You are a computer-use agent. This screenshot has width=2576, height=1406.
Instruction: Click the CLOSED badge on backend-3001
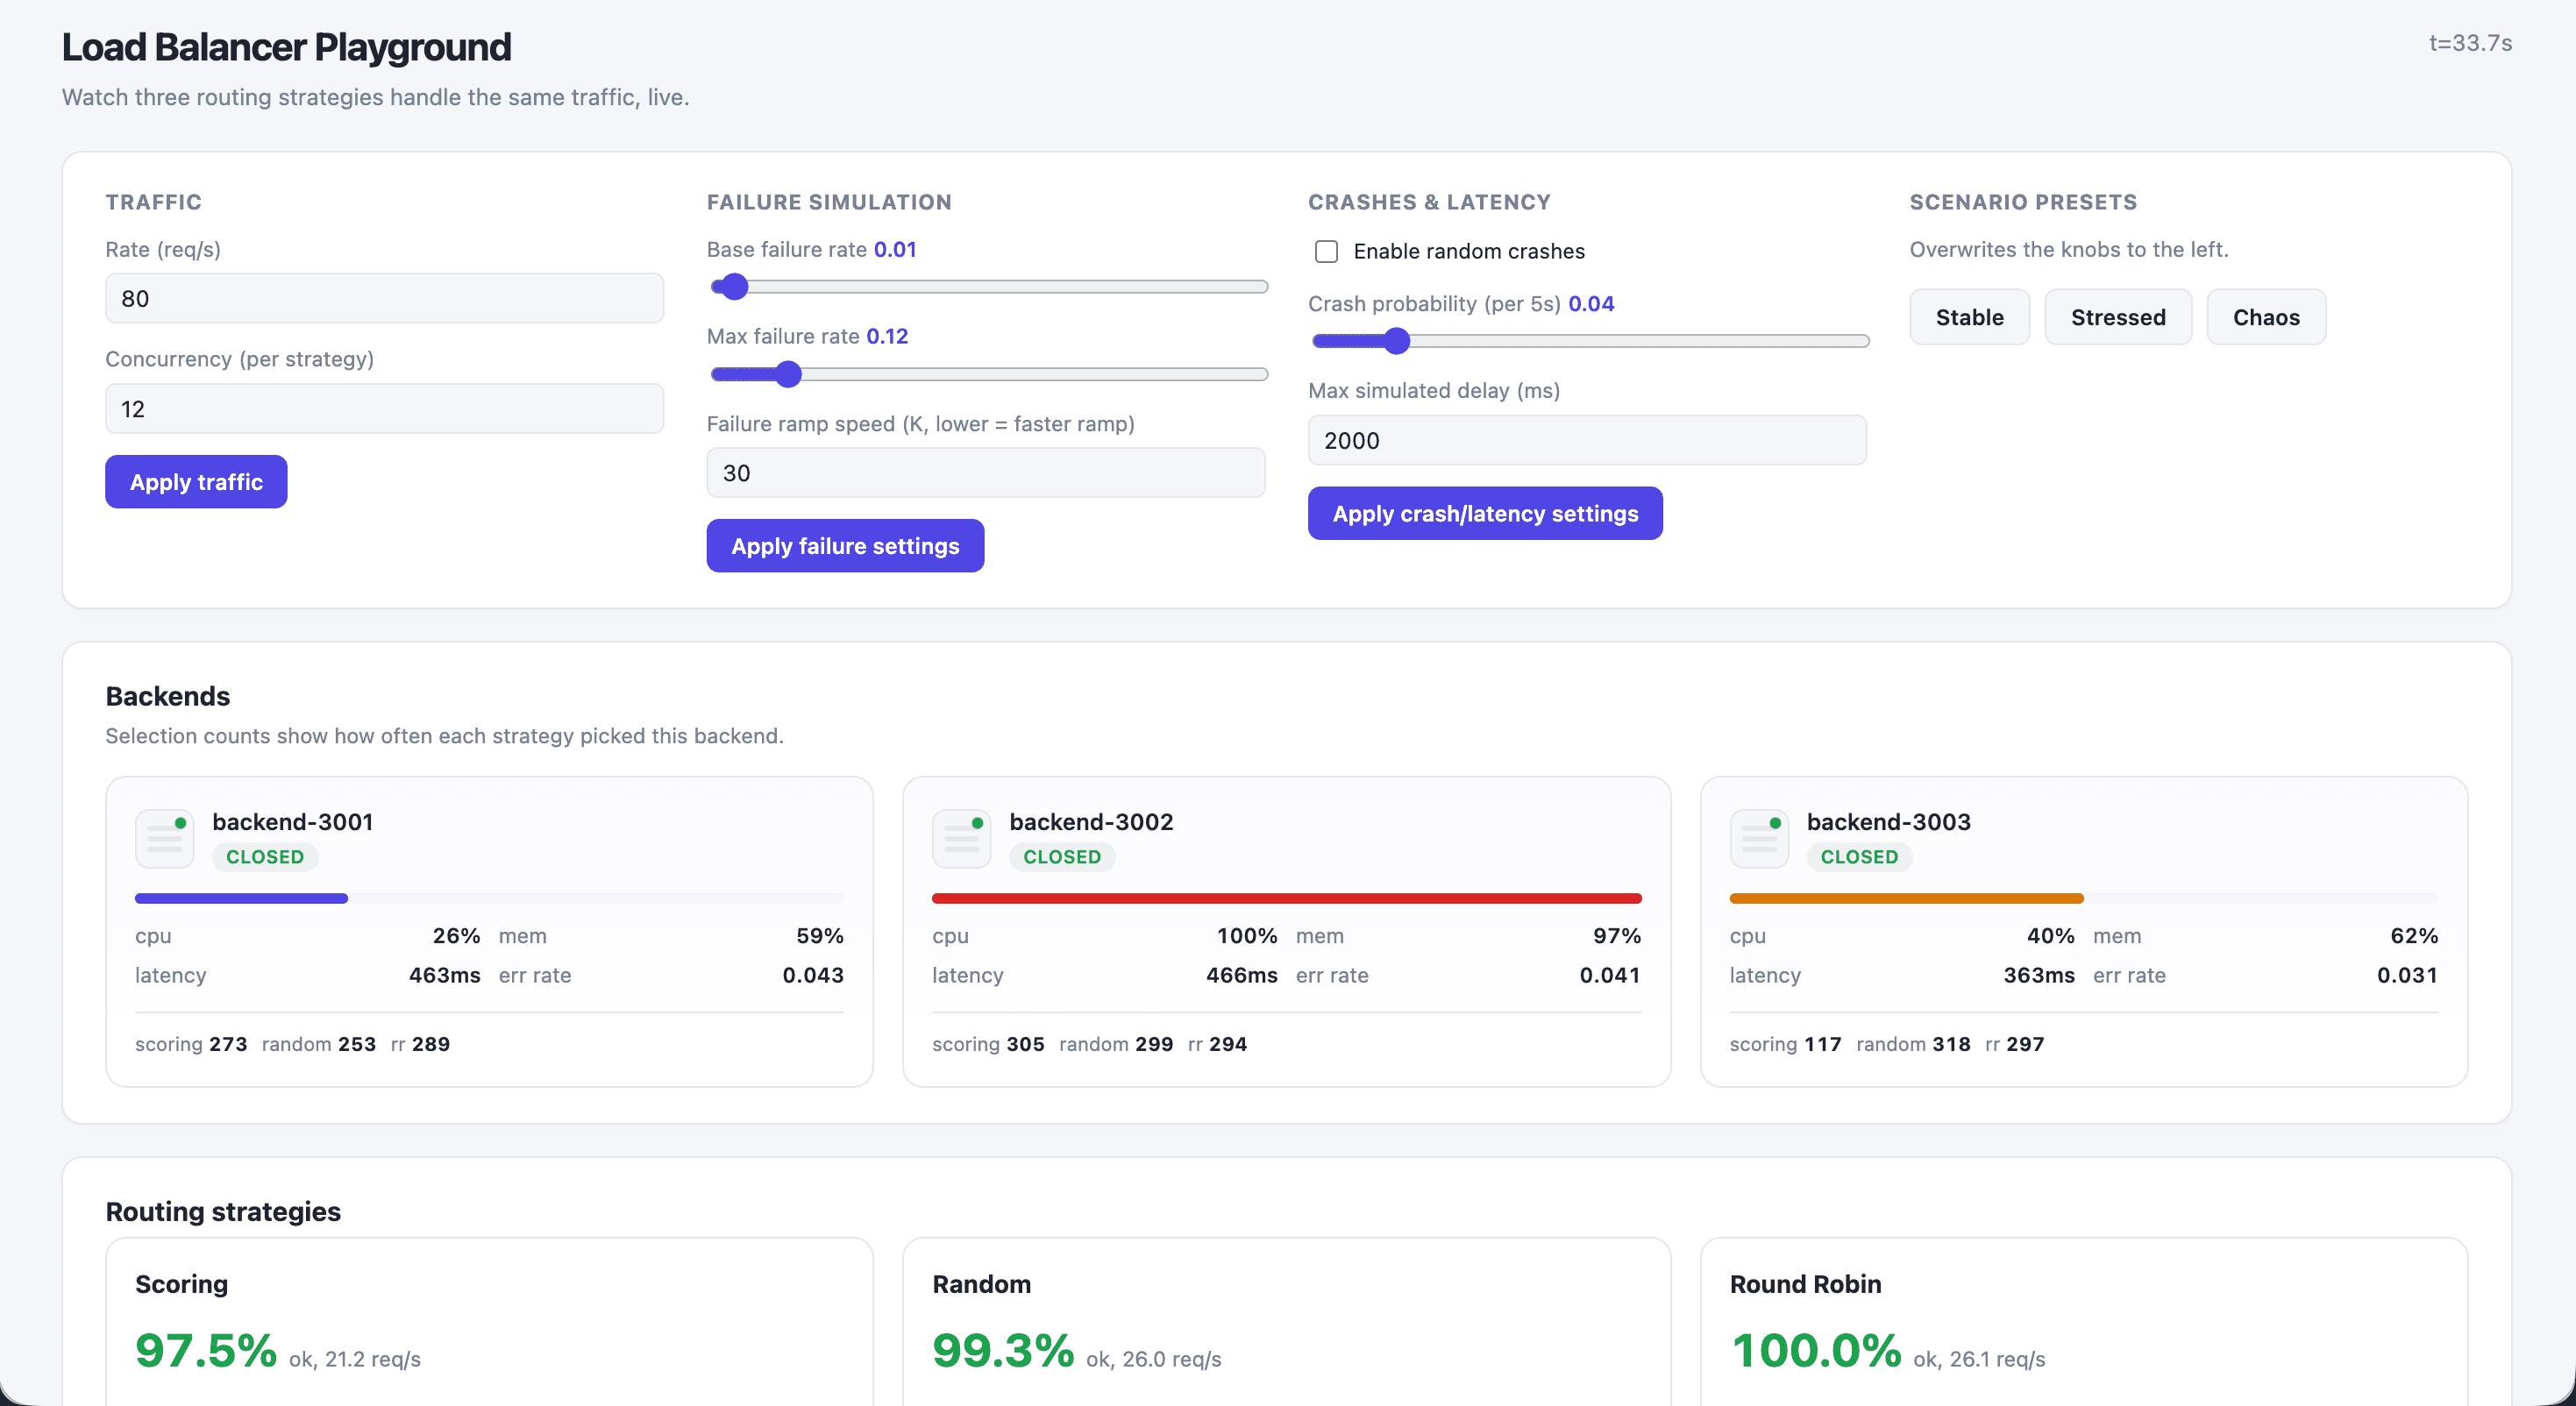(265, 857)
